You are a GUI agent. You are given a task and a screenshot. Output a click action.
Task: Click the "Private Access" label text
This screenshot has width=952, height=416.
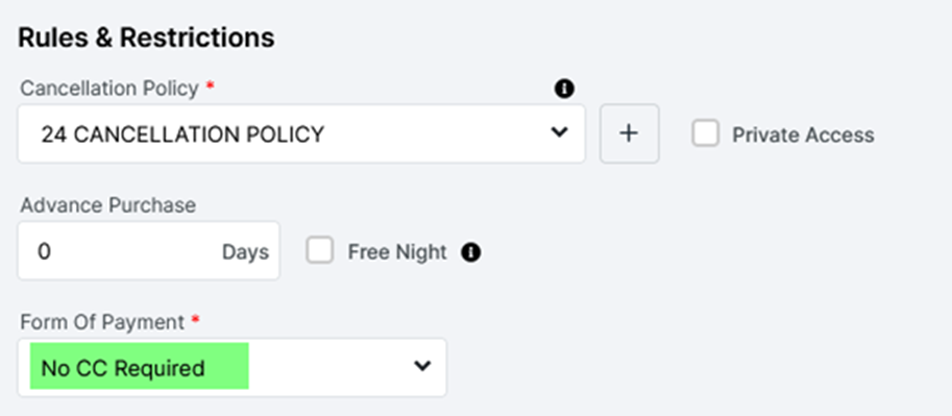pos(803,135)
